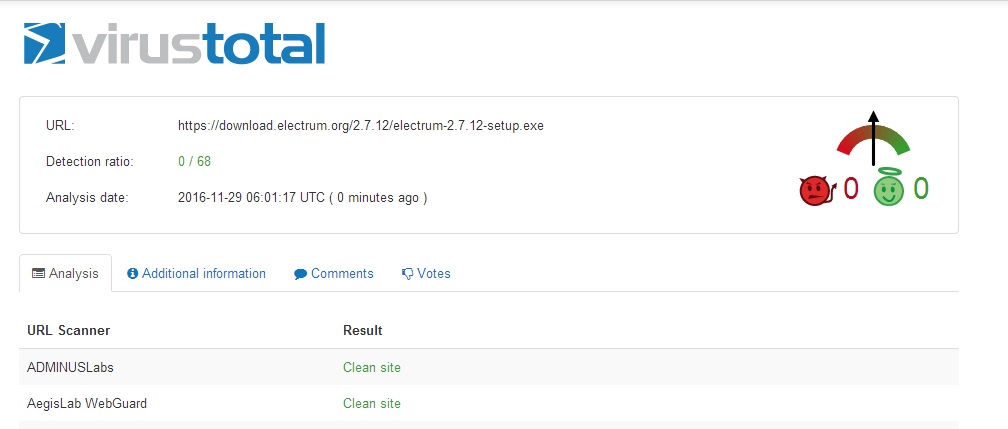Image resolution: width=1008 pixels, height=429 pixels.
Task: Select the ADMINUSLabs scanner row
Action: tap(489, 367)
